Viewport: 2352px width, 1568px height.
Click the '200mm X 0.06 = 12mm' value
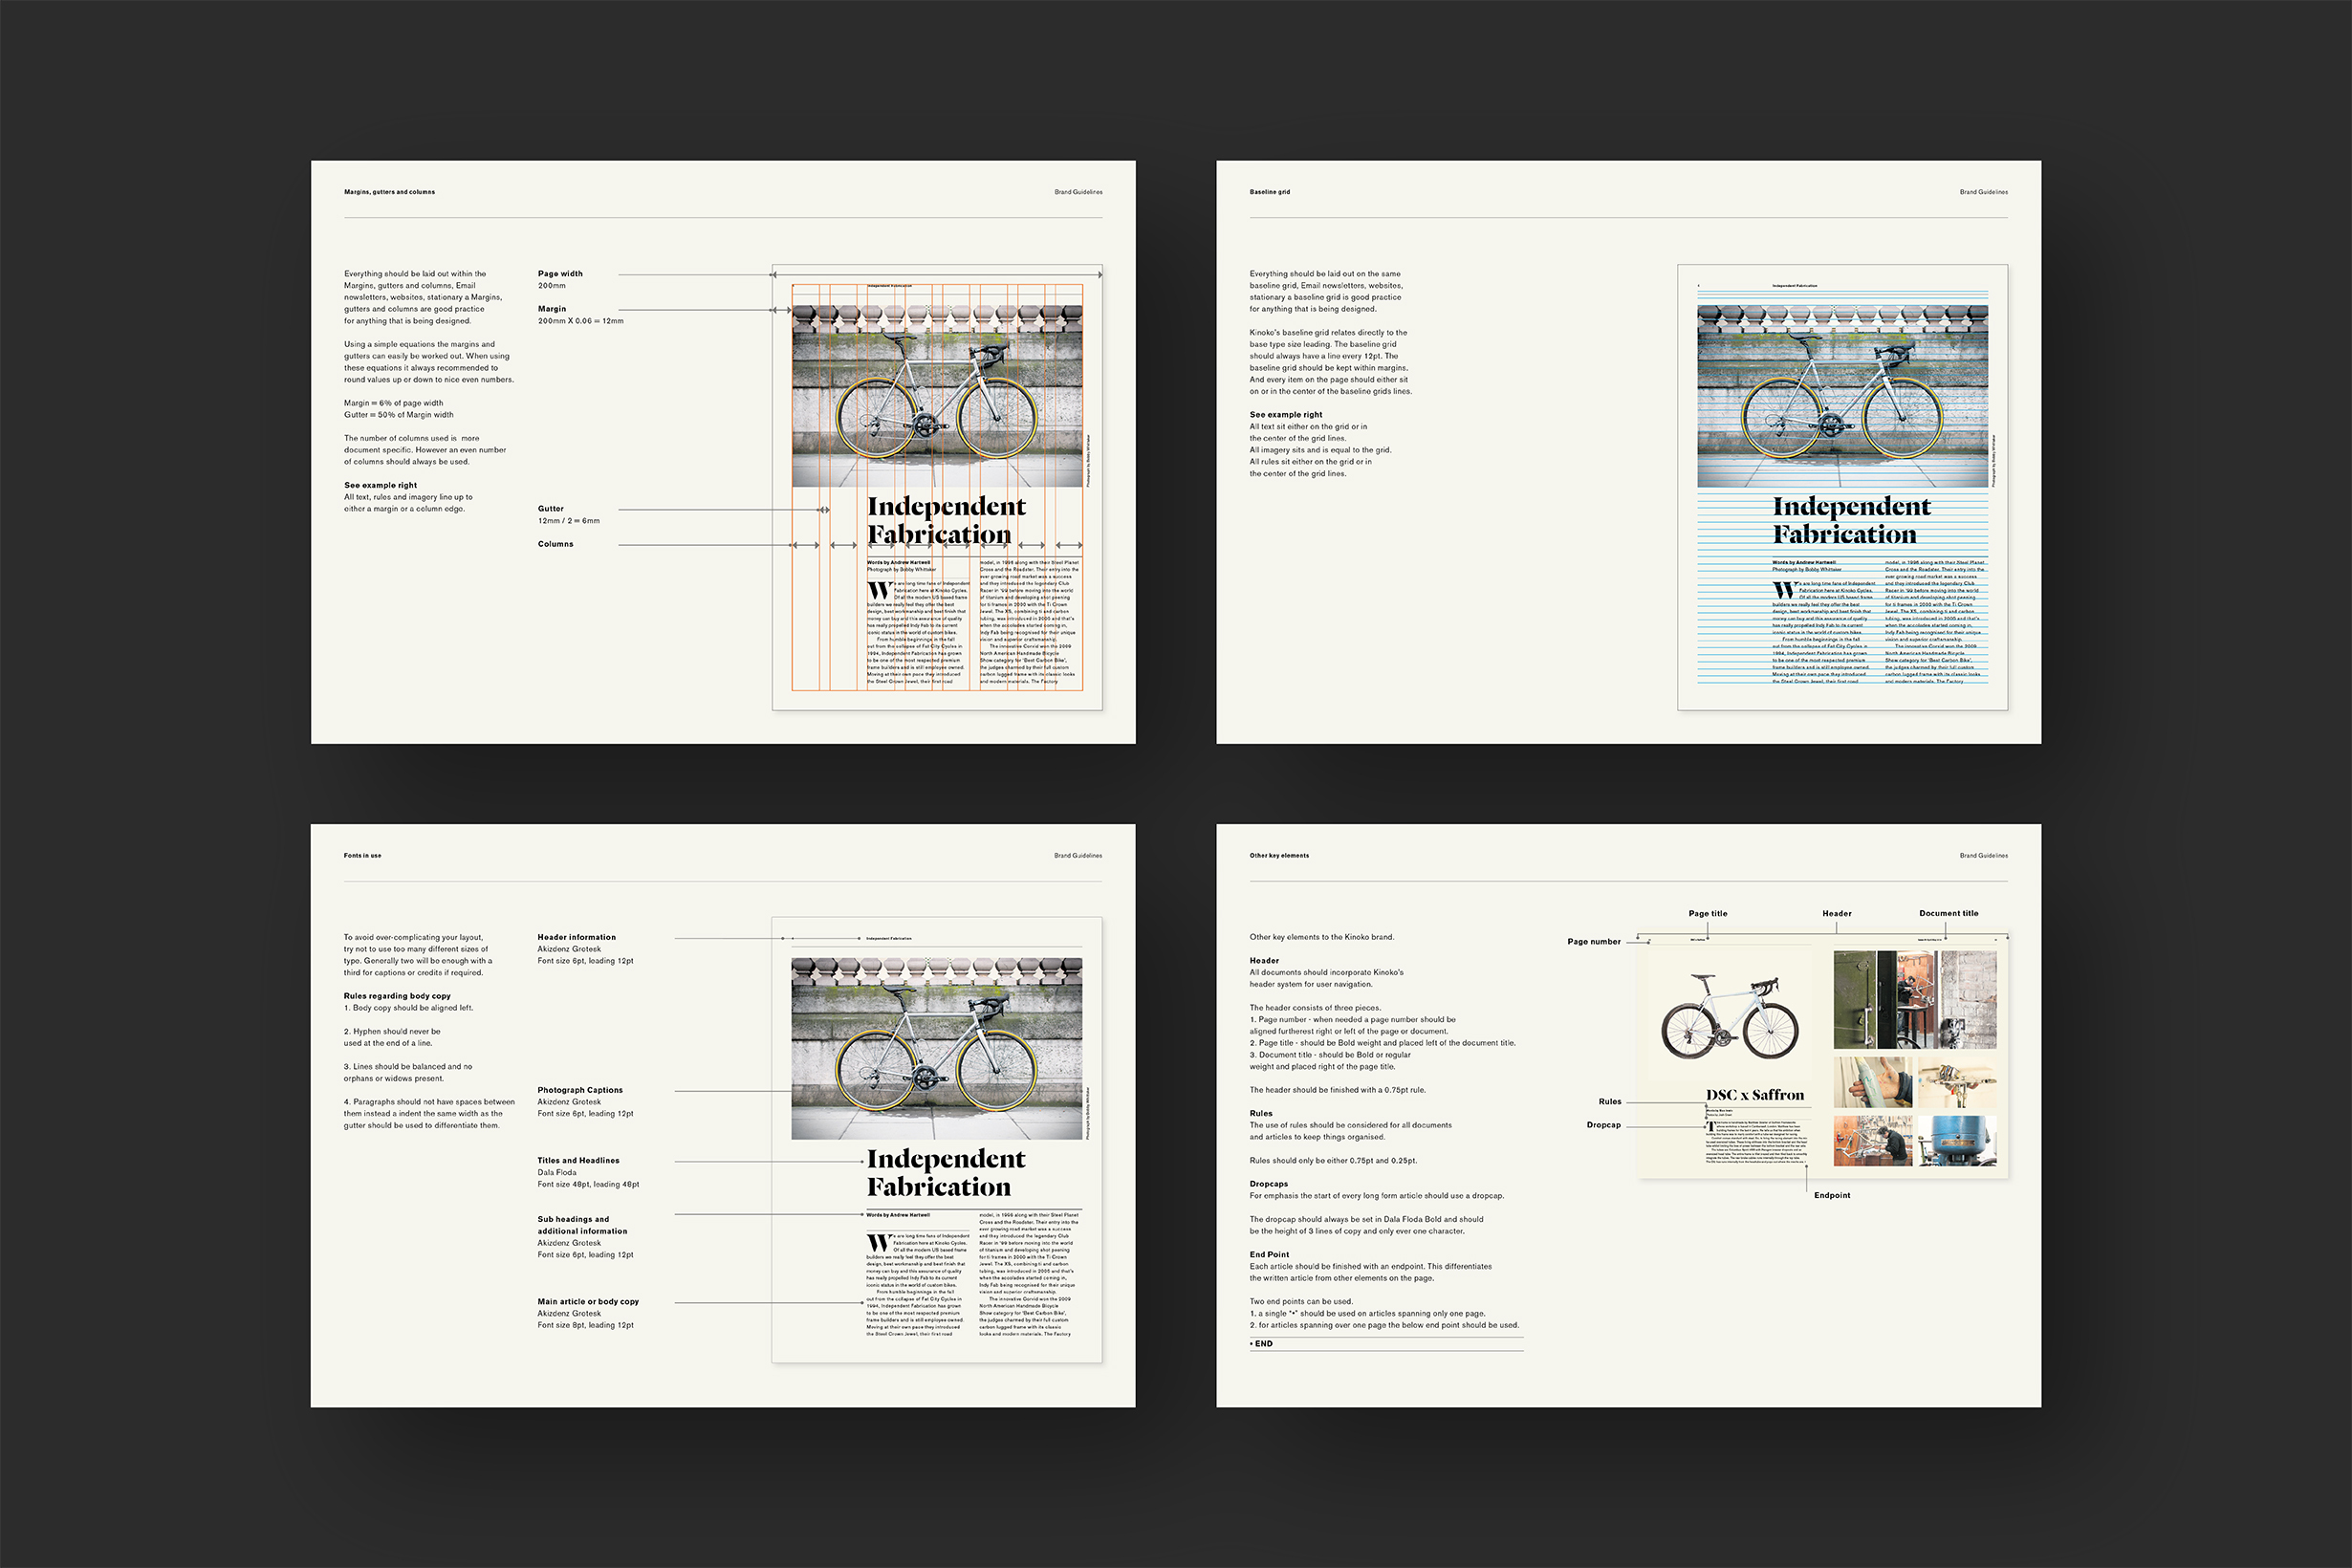point(580,321)
